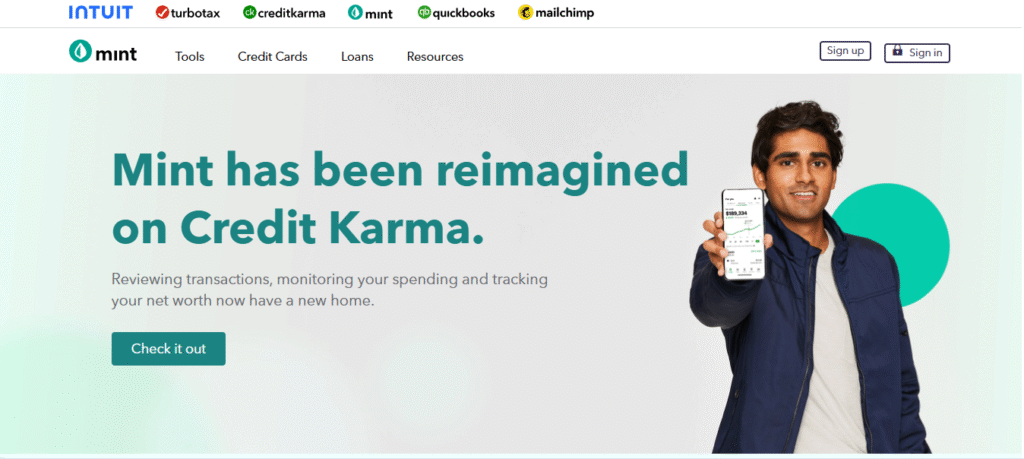Click the Sign up button

click(x=845, y=51)
